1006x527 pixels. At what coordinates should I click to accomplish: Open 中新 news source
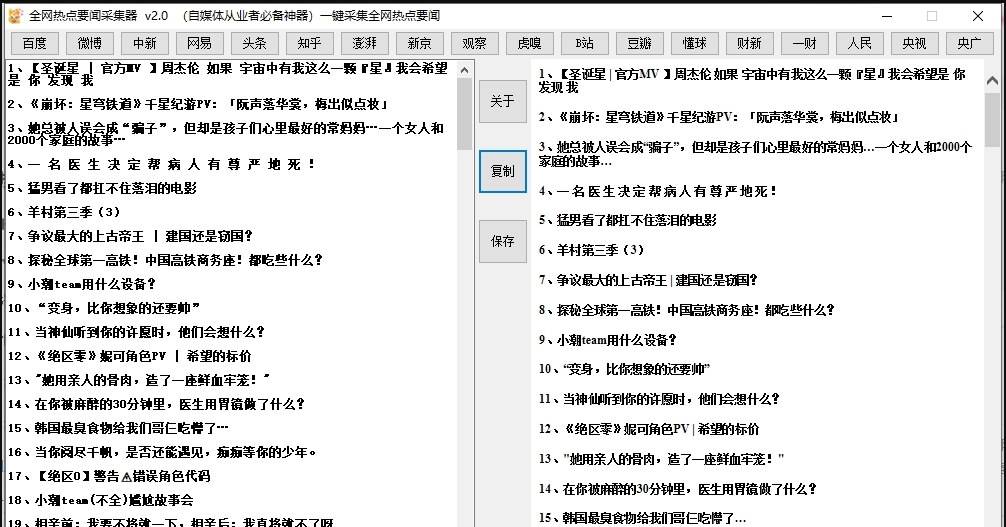click(145, 44)
